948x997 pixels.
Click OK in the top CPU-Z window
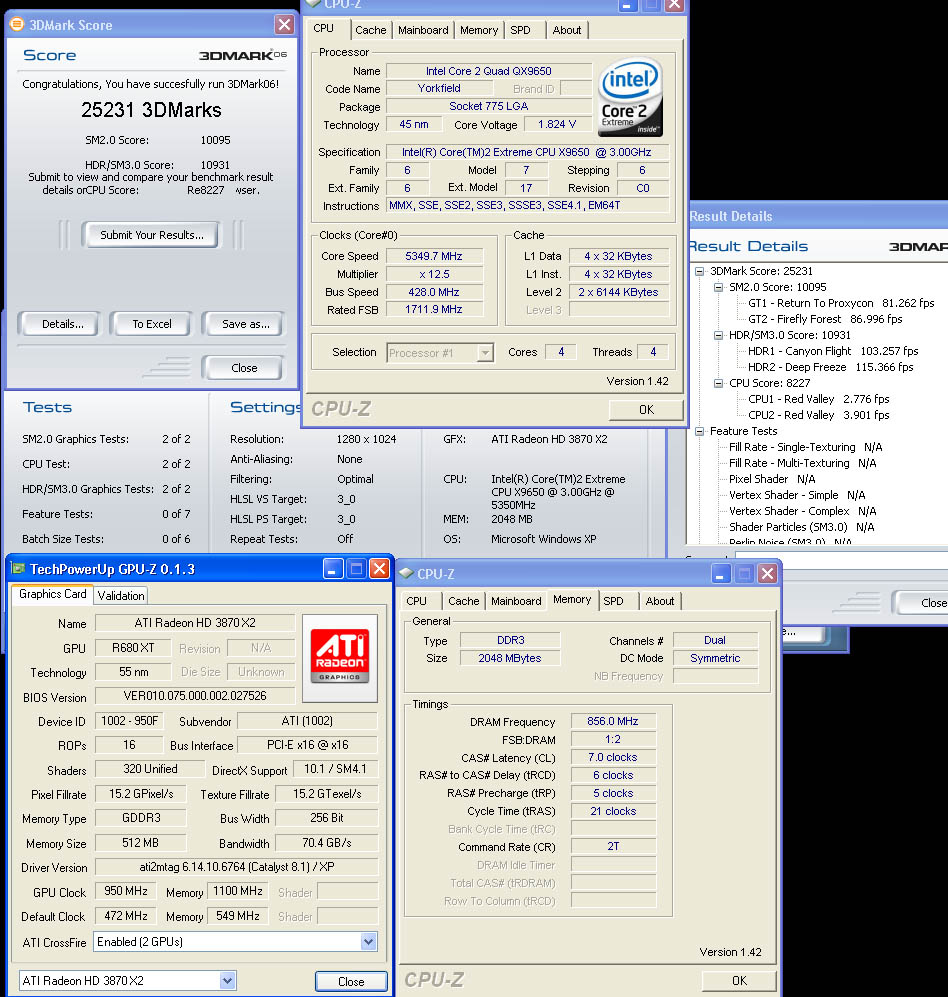click(646, 409)
